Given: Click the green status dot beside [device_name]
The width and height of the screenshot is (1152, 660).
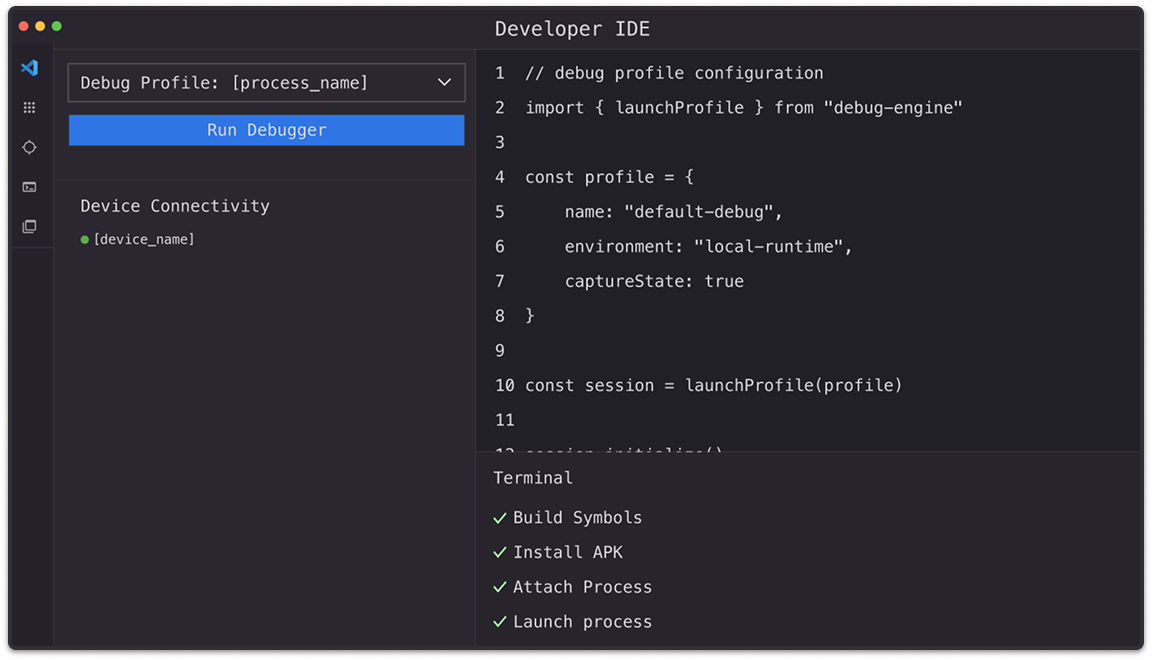Looking at the screenshot, I should pos(84,240).
